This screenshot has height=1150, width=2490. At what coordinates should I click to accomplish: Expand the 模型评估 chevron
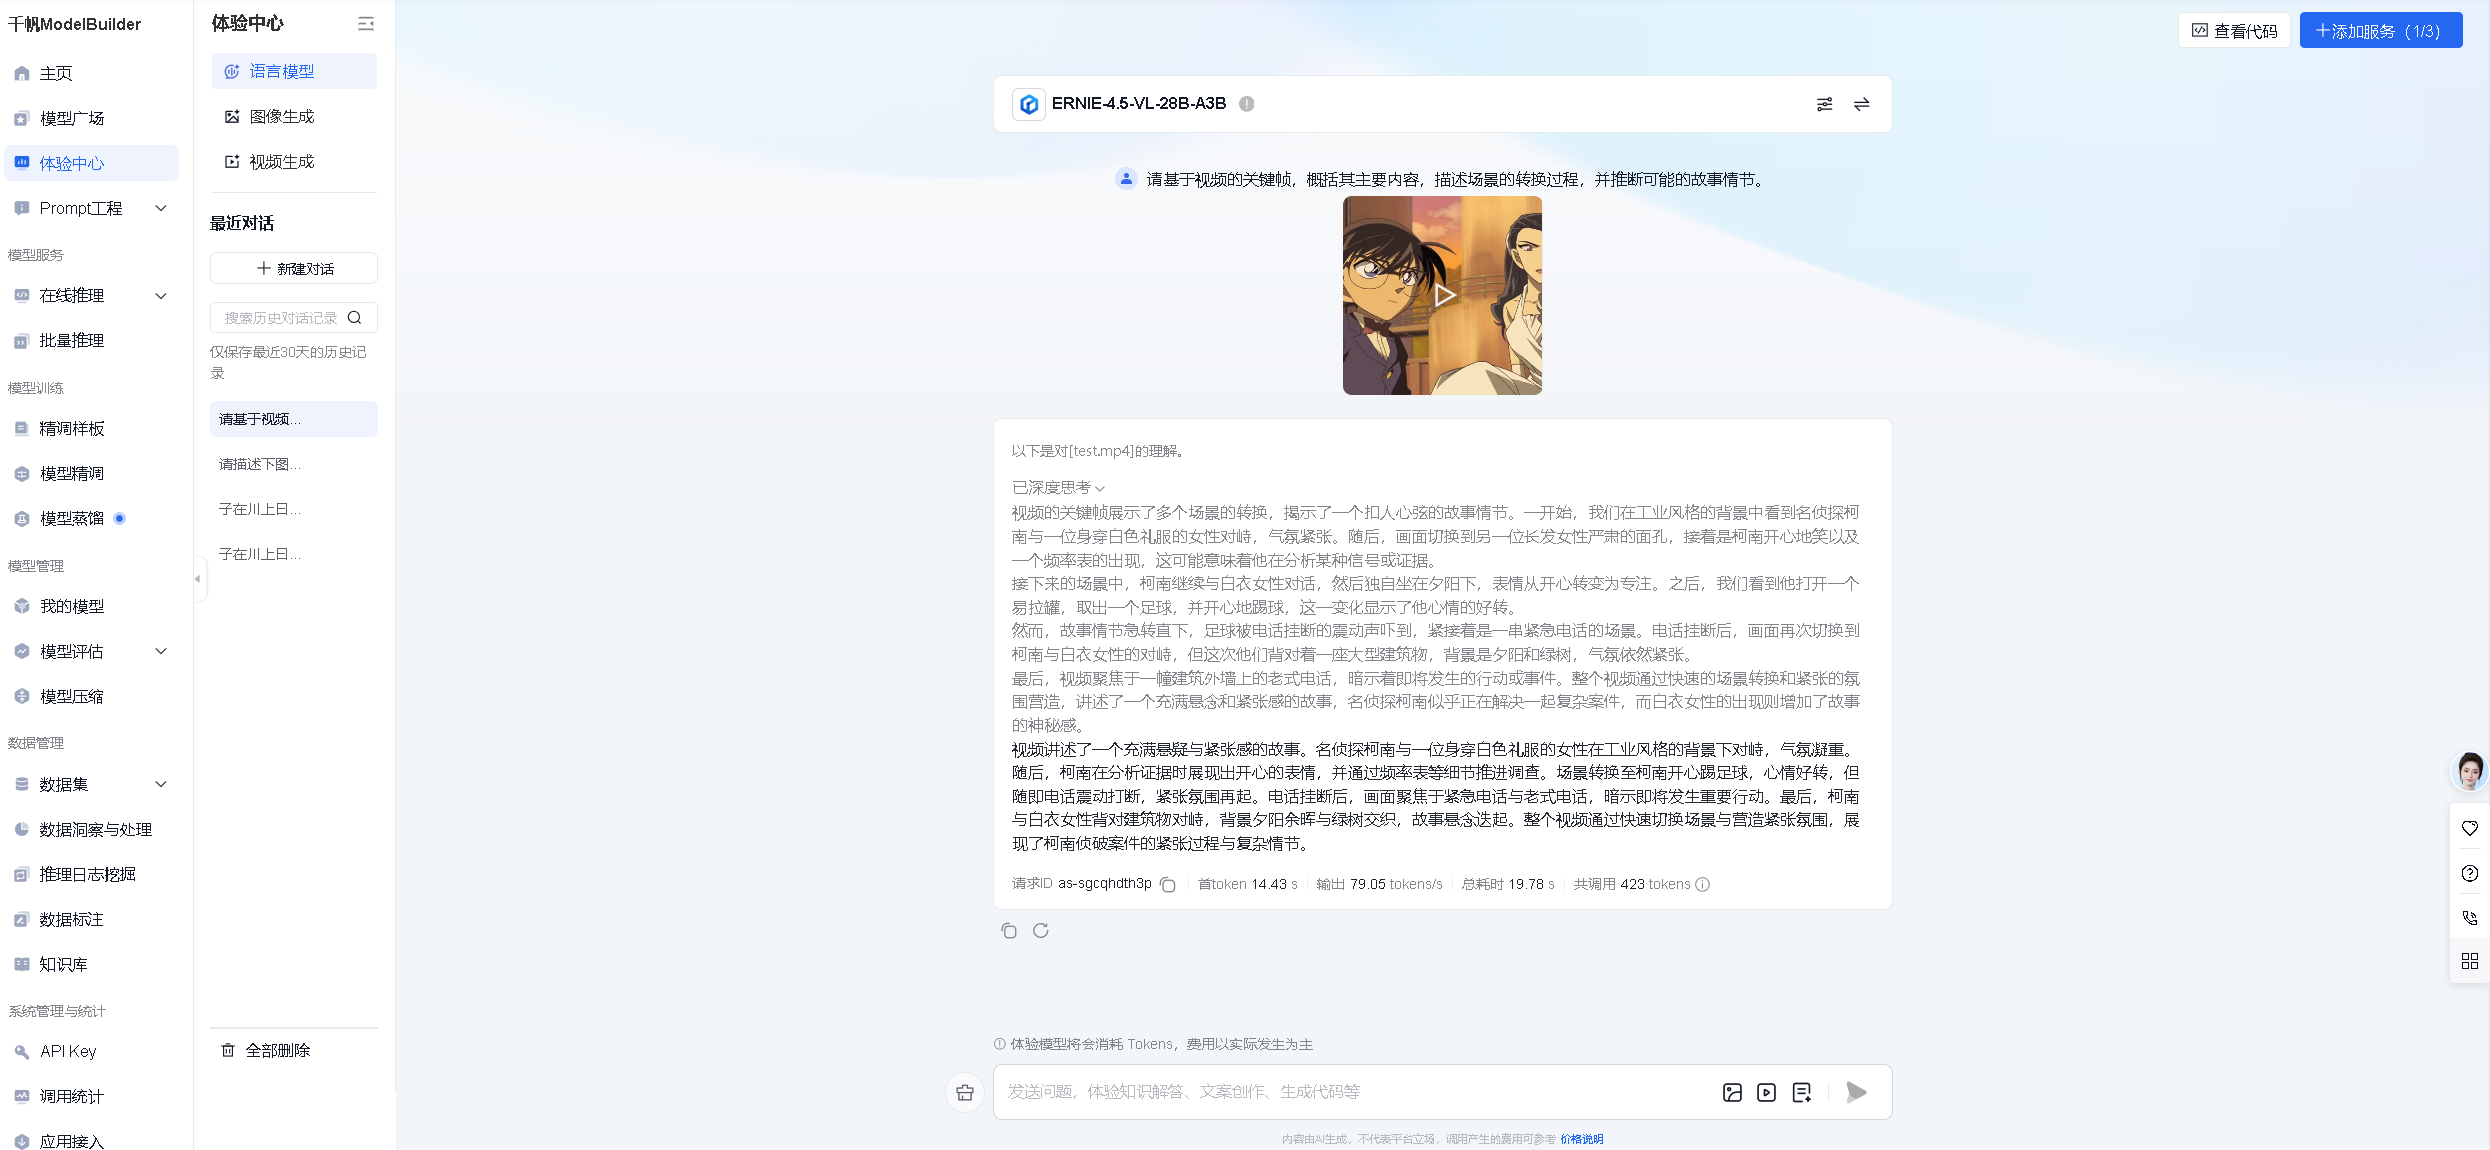click(161, 652)
